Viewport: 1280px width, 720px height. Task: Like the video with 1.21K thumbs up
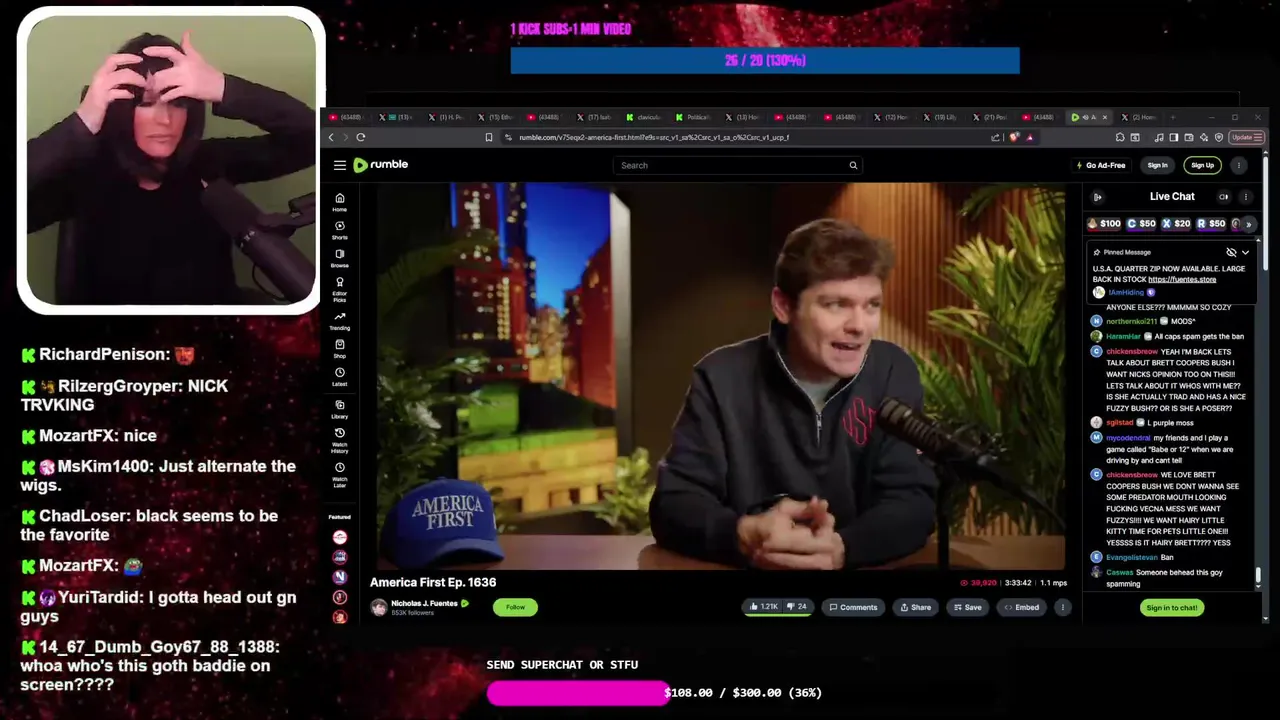(x=762, y=607)
